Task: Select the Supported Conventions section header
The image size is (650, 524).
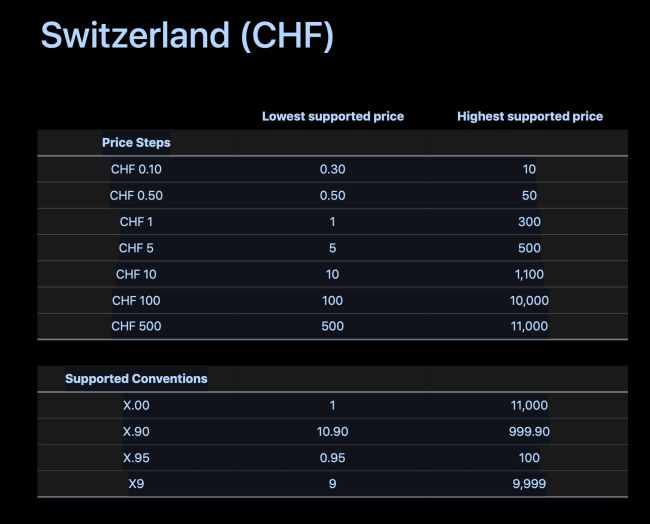Action: [136, 379]
